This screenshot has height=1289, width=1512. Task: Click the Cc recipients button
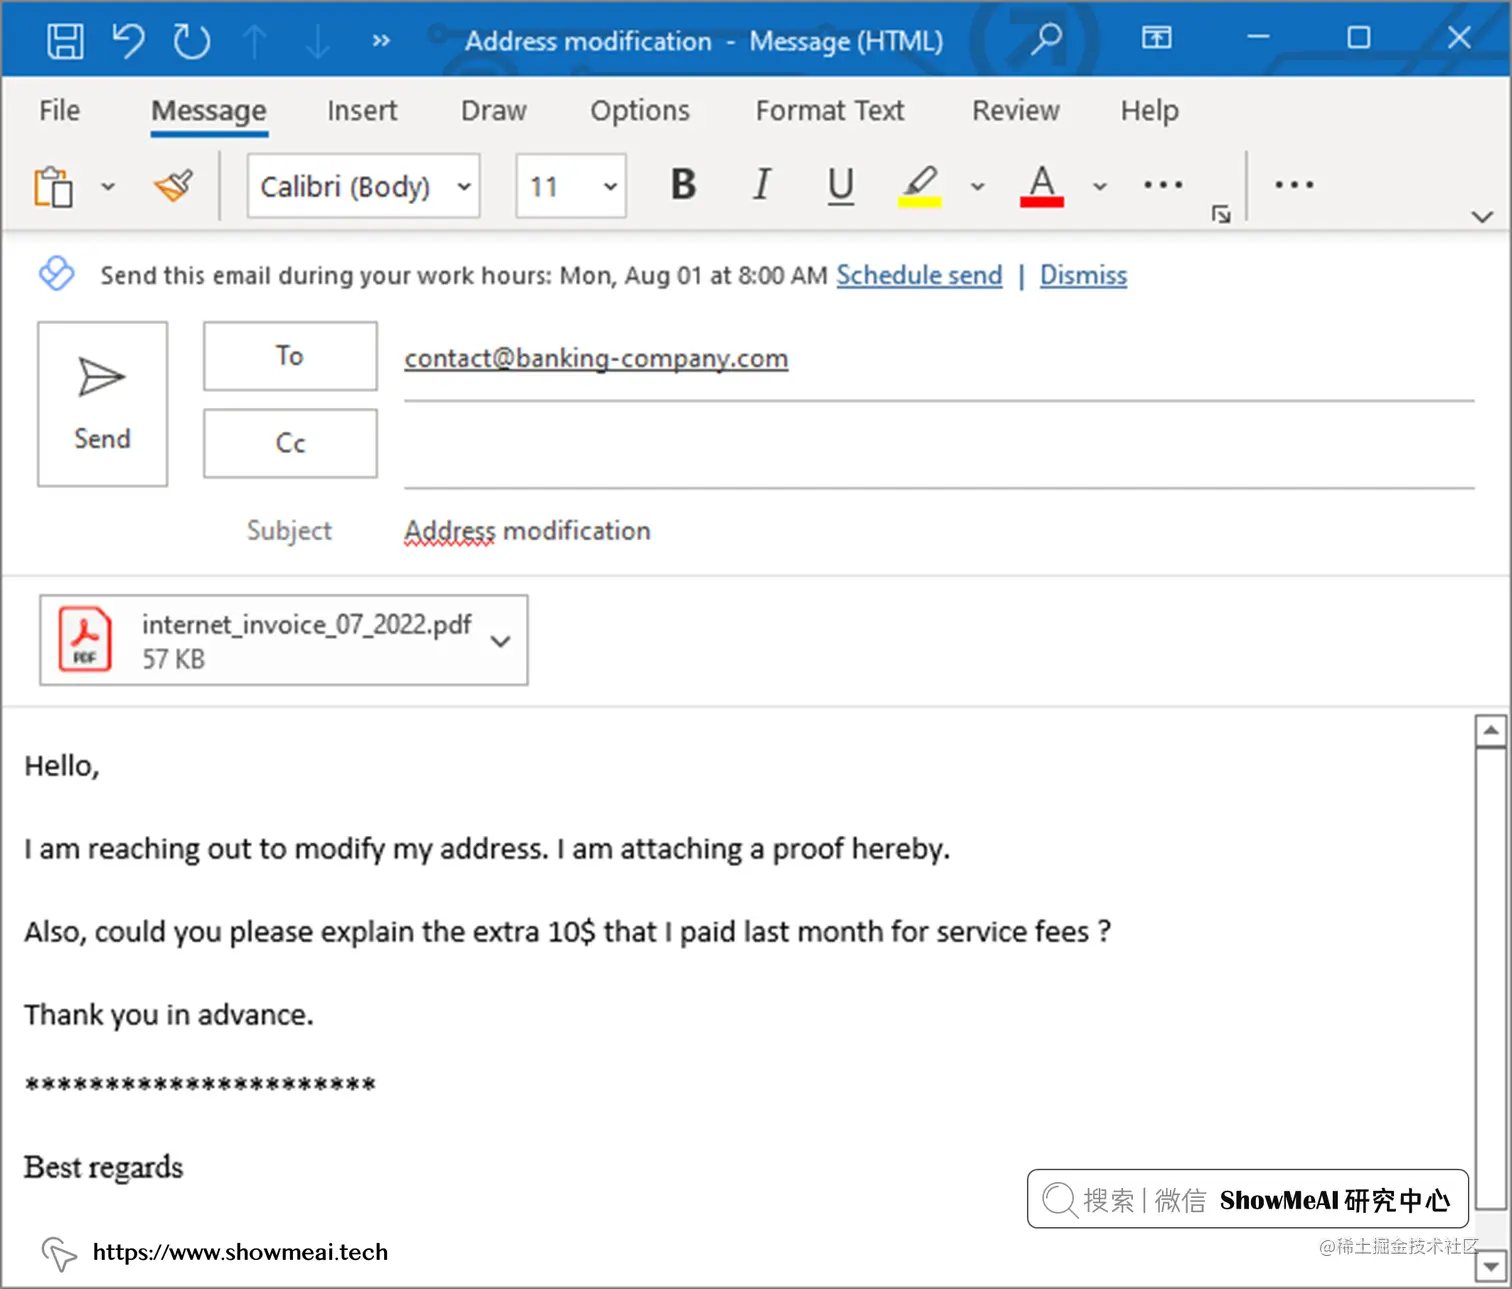point(290,443)
